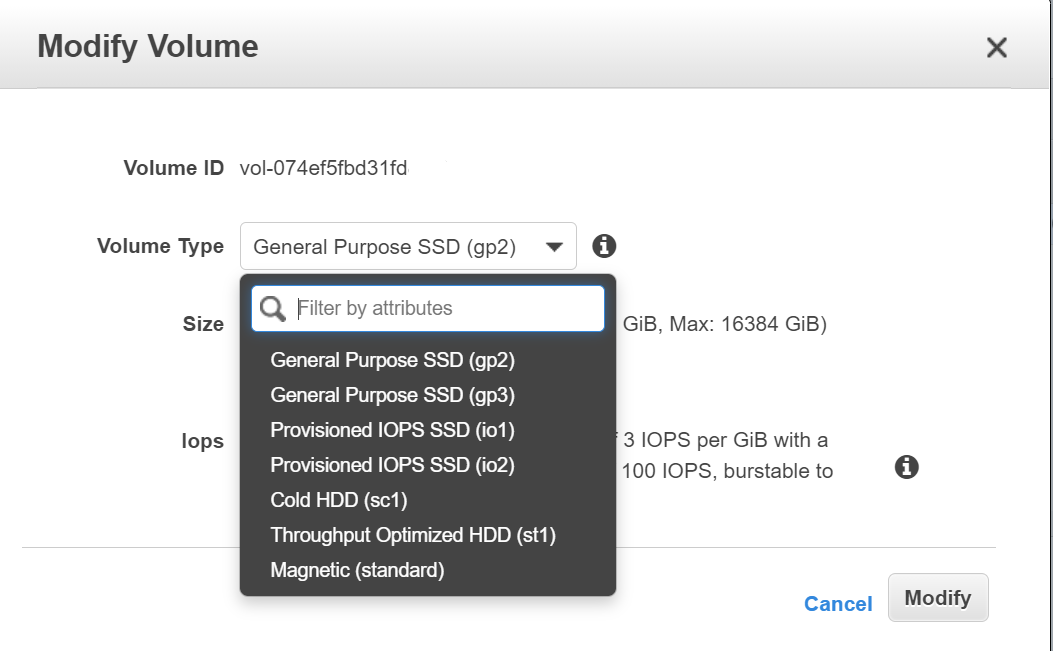Click the 'Modify Volume' dialog title
The image size is (1053, 651).
[148, 46]
